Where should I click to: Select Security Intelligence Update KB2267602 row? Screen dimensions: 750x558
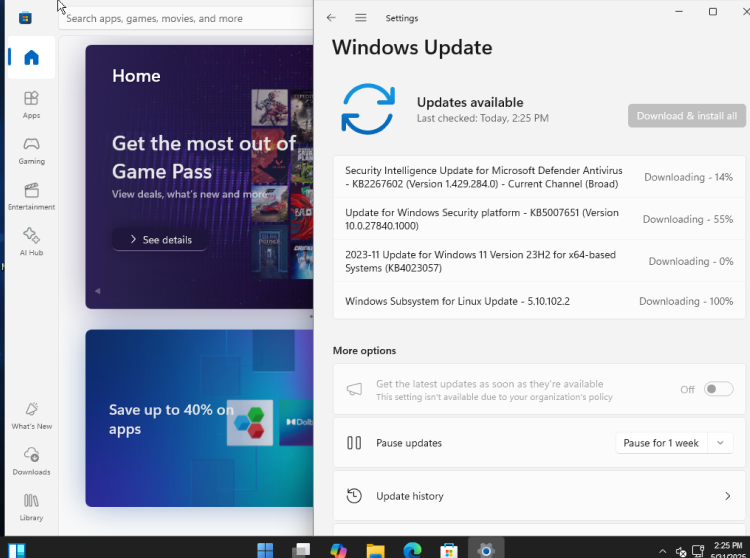[x=539, y=177]
